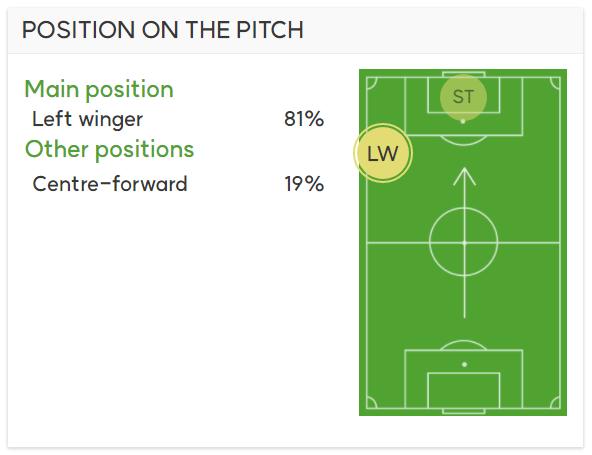
Task: Click the bottom-right corner arc
Action: click(x=555, y=403)
